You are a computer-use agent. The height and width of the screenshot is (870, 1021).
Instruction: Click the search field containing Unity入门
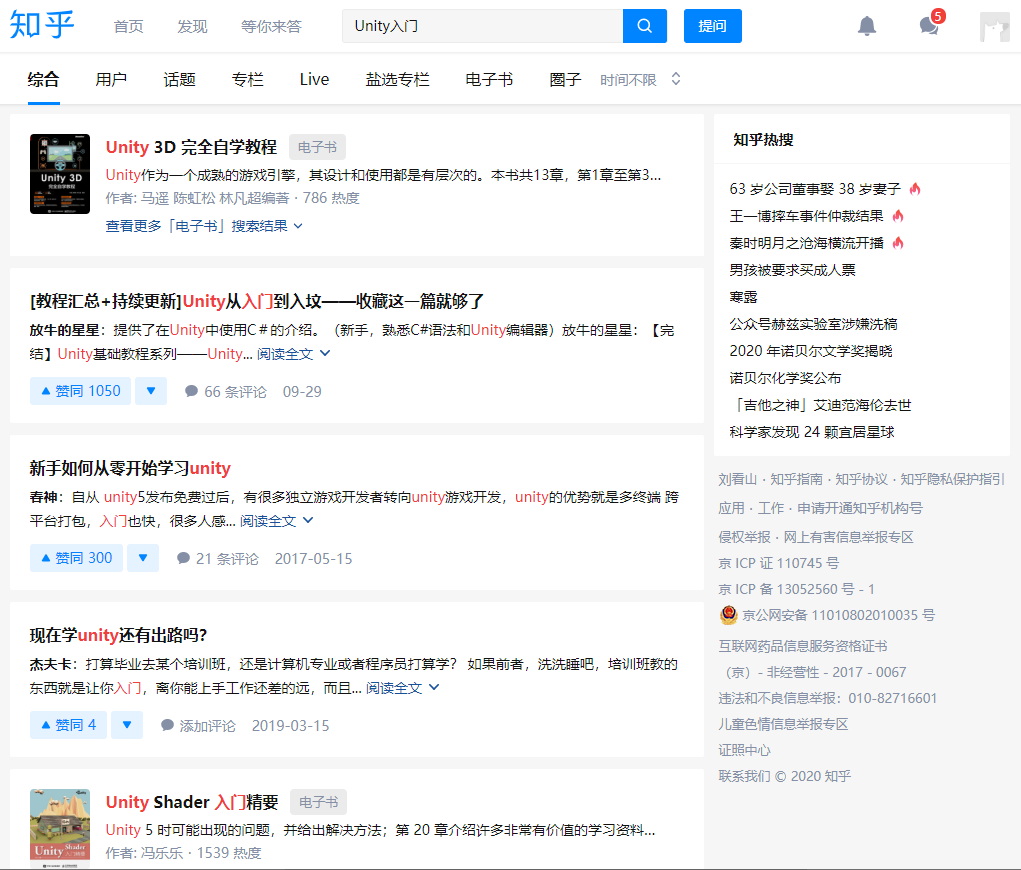483,26
